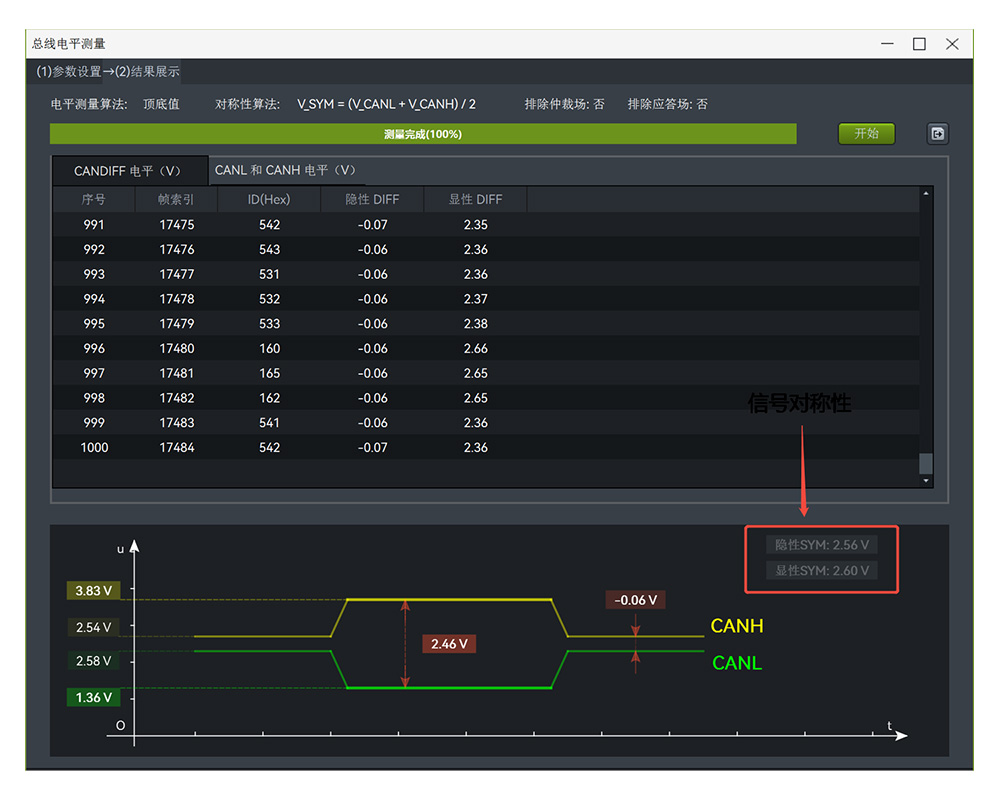Click the 2.54 V voltage label
Image resolution: width=1000 pixels, height=800 pixels.
[x=93, y=628]
